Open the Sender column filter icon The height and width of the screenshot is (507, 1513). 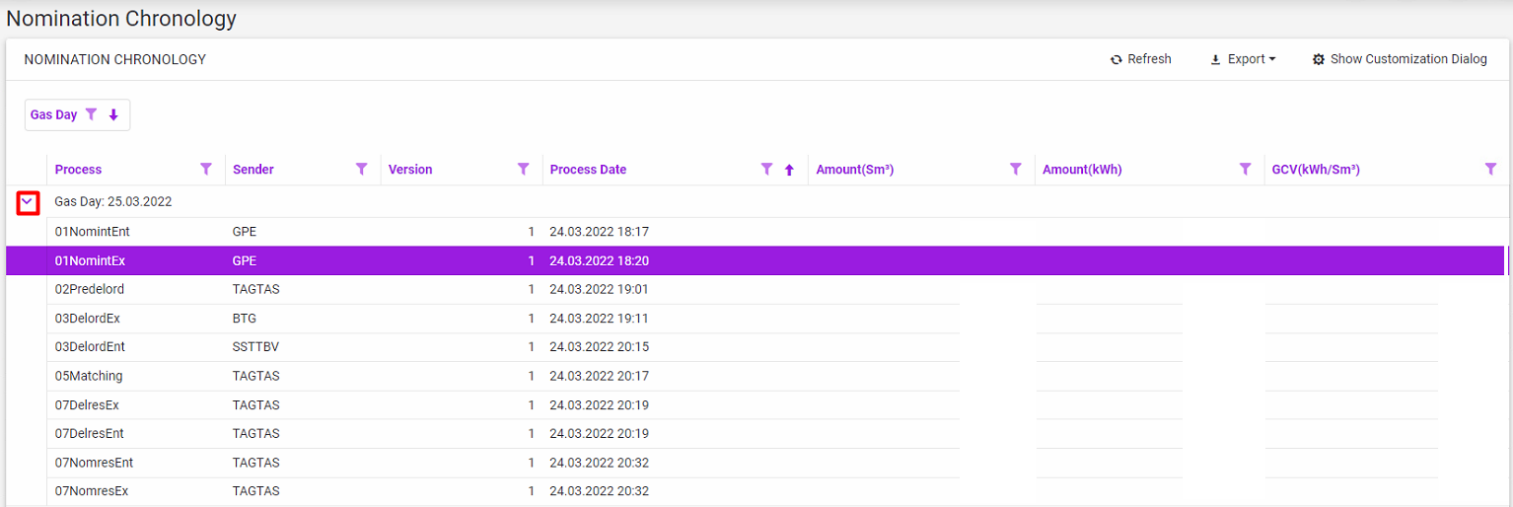(x=362, y=169)
